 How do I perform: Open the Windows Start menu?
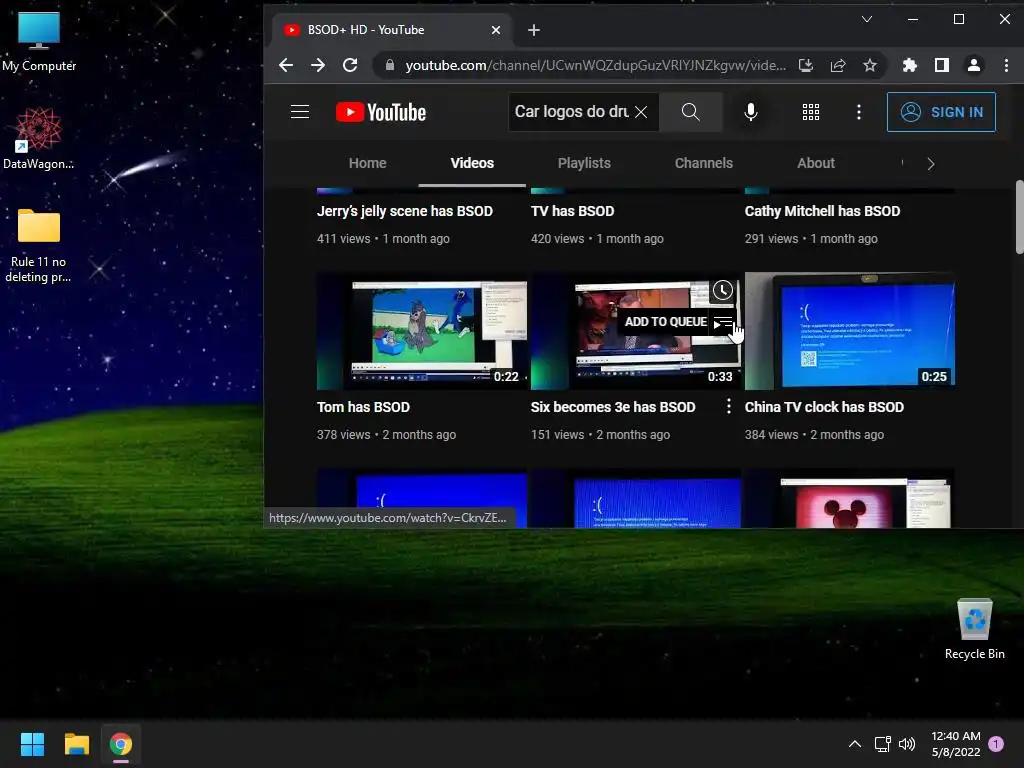coord(32,744)
